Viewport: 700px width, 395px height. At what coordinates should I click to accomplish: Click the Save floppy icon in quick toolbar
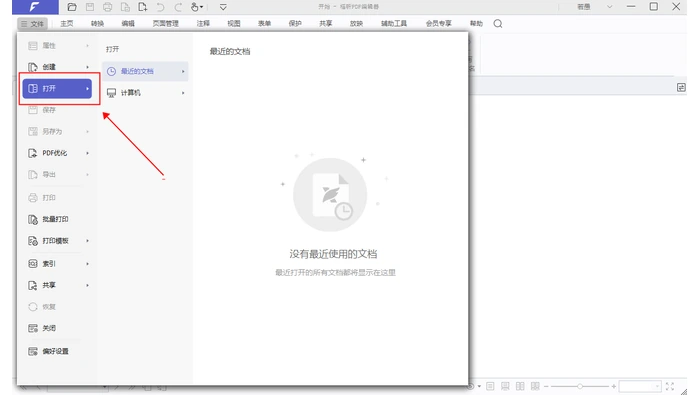point(90,7)
